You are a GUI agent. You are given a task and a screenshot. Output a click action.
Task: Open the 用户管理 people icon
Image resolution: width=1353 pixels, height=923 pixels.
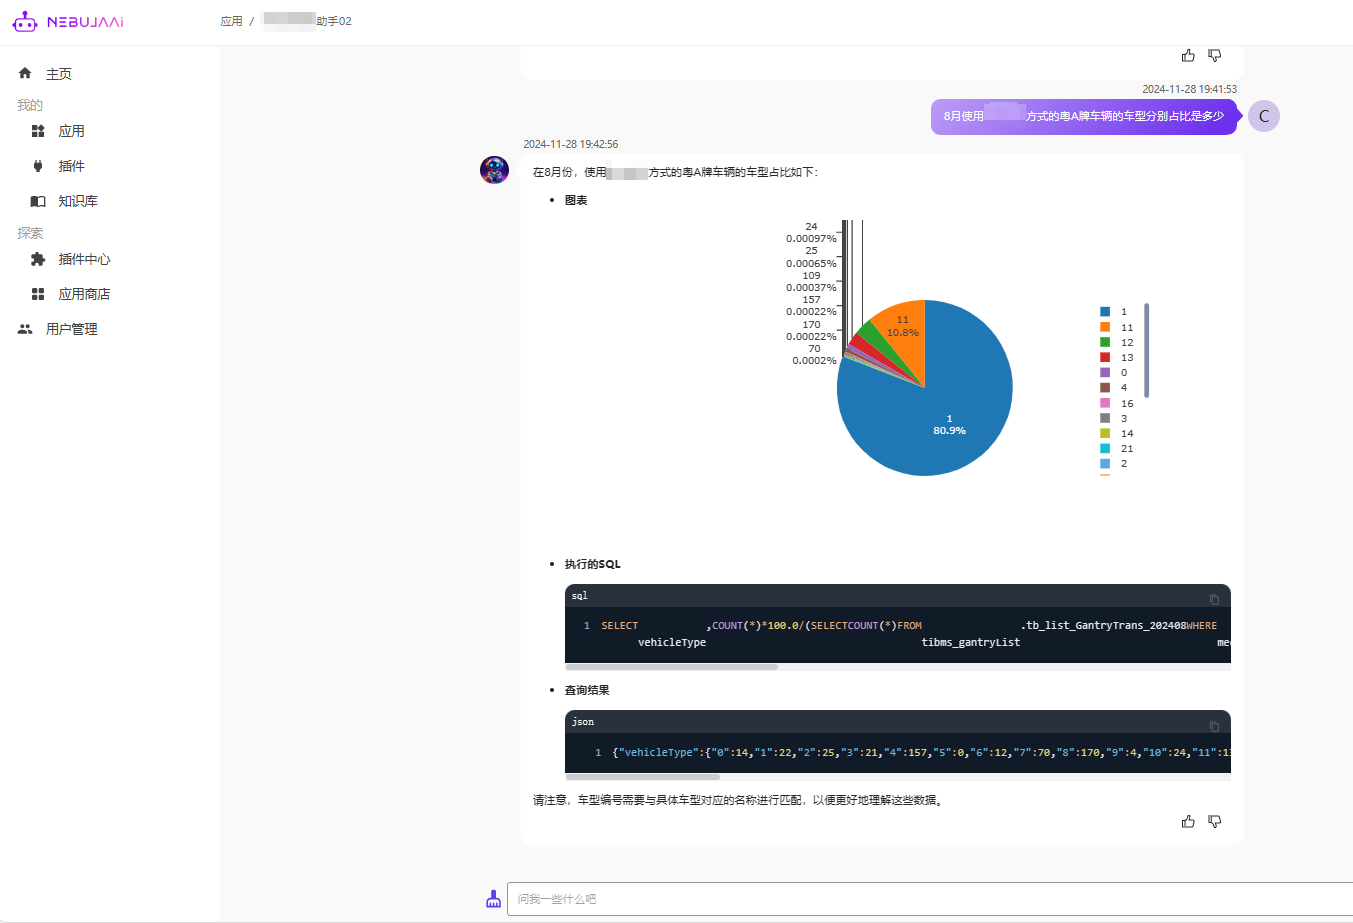pos(25,329)
